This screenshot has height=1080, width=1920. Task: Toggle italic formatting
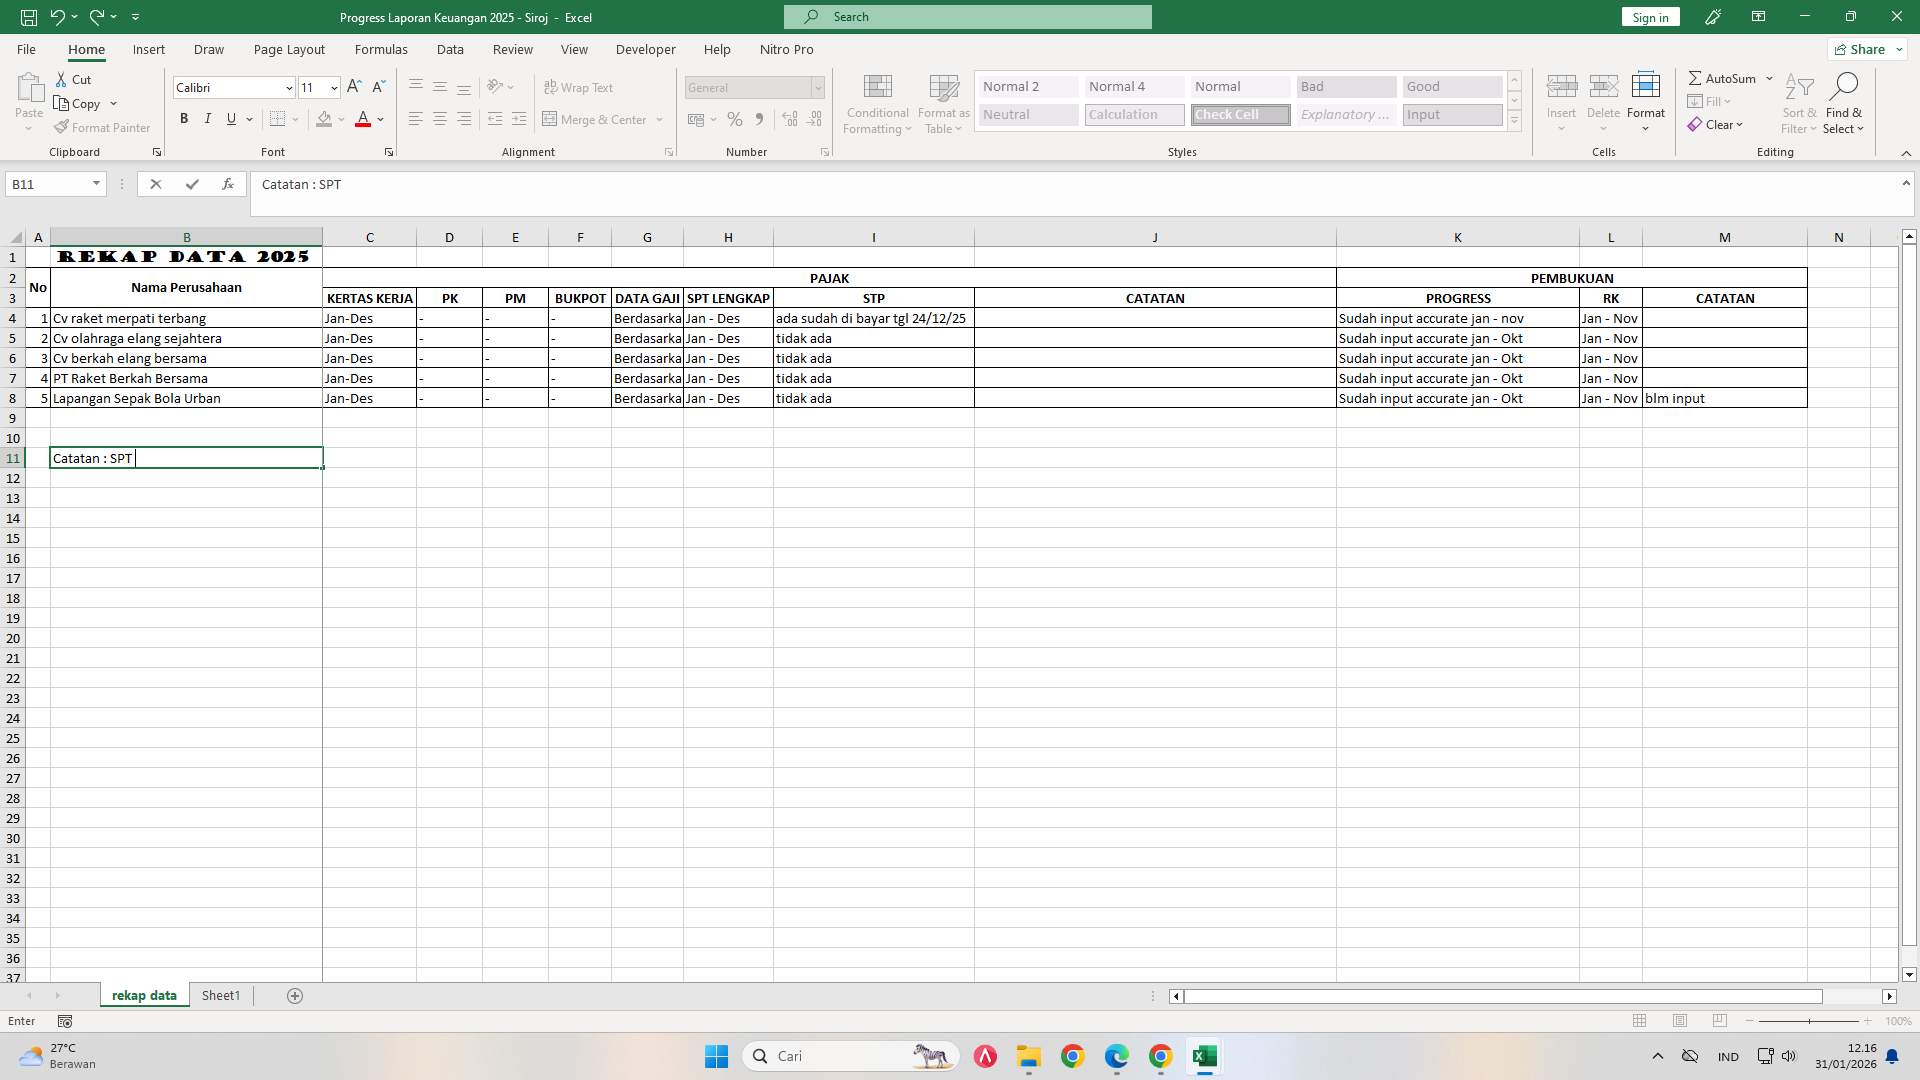[207, 118]
